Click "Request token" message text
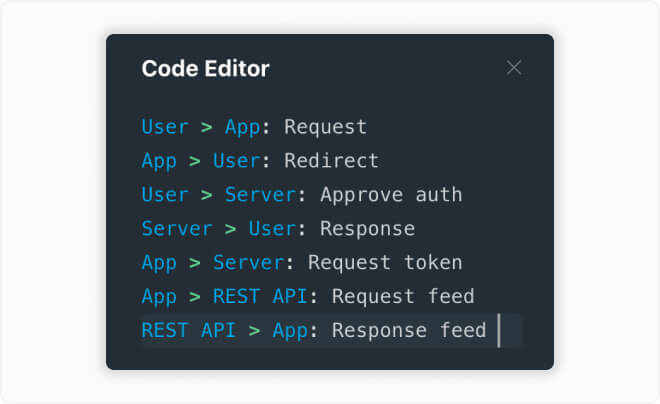This screenshot has height=404, width=660. pos(385,263)
